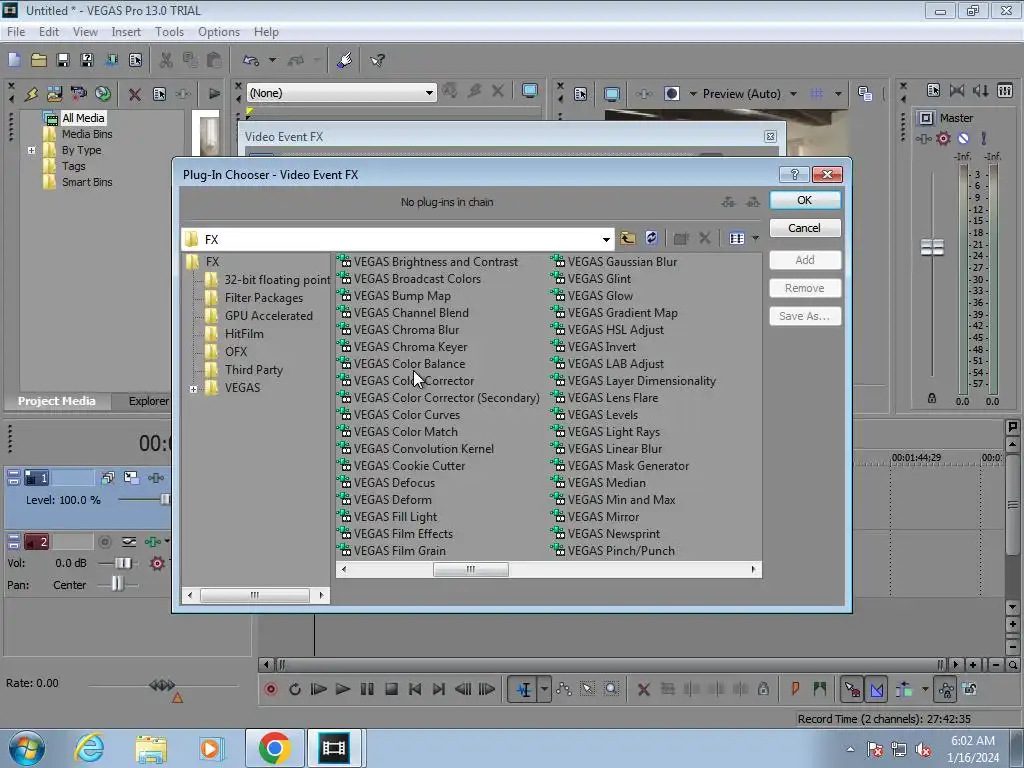1024x768 pixels.
Task: Toggle the Master Mute icon
Action: 963,138
